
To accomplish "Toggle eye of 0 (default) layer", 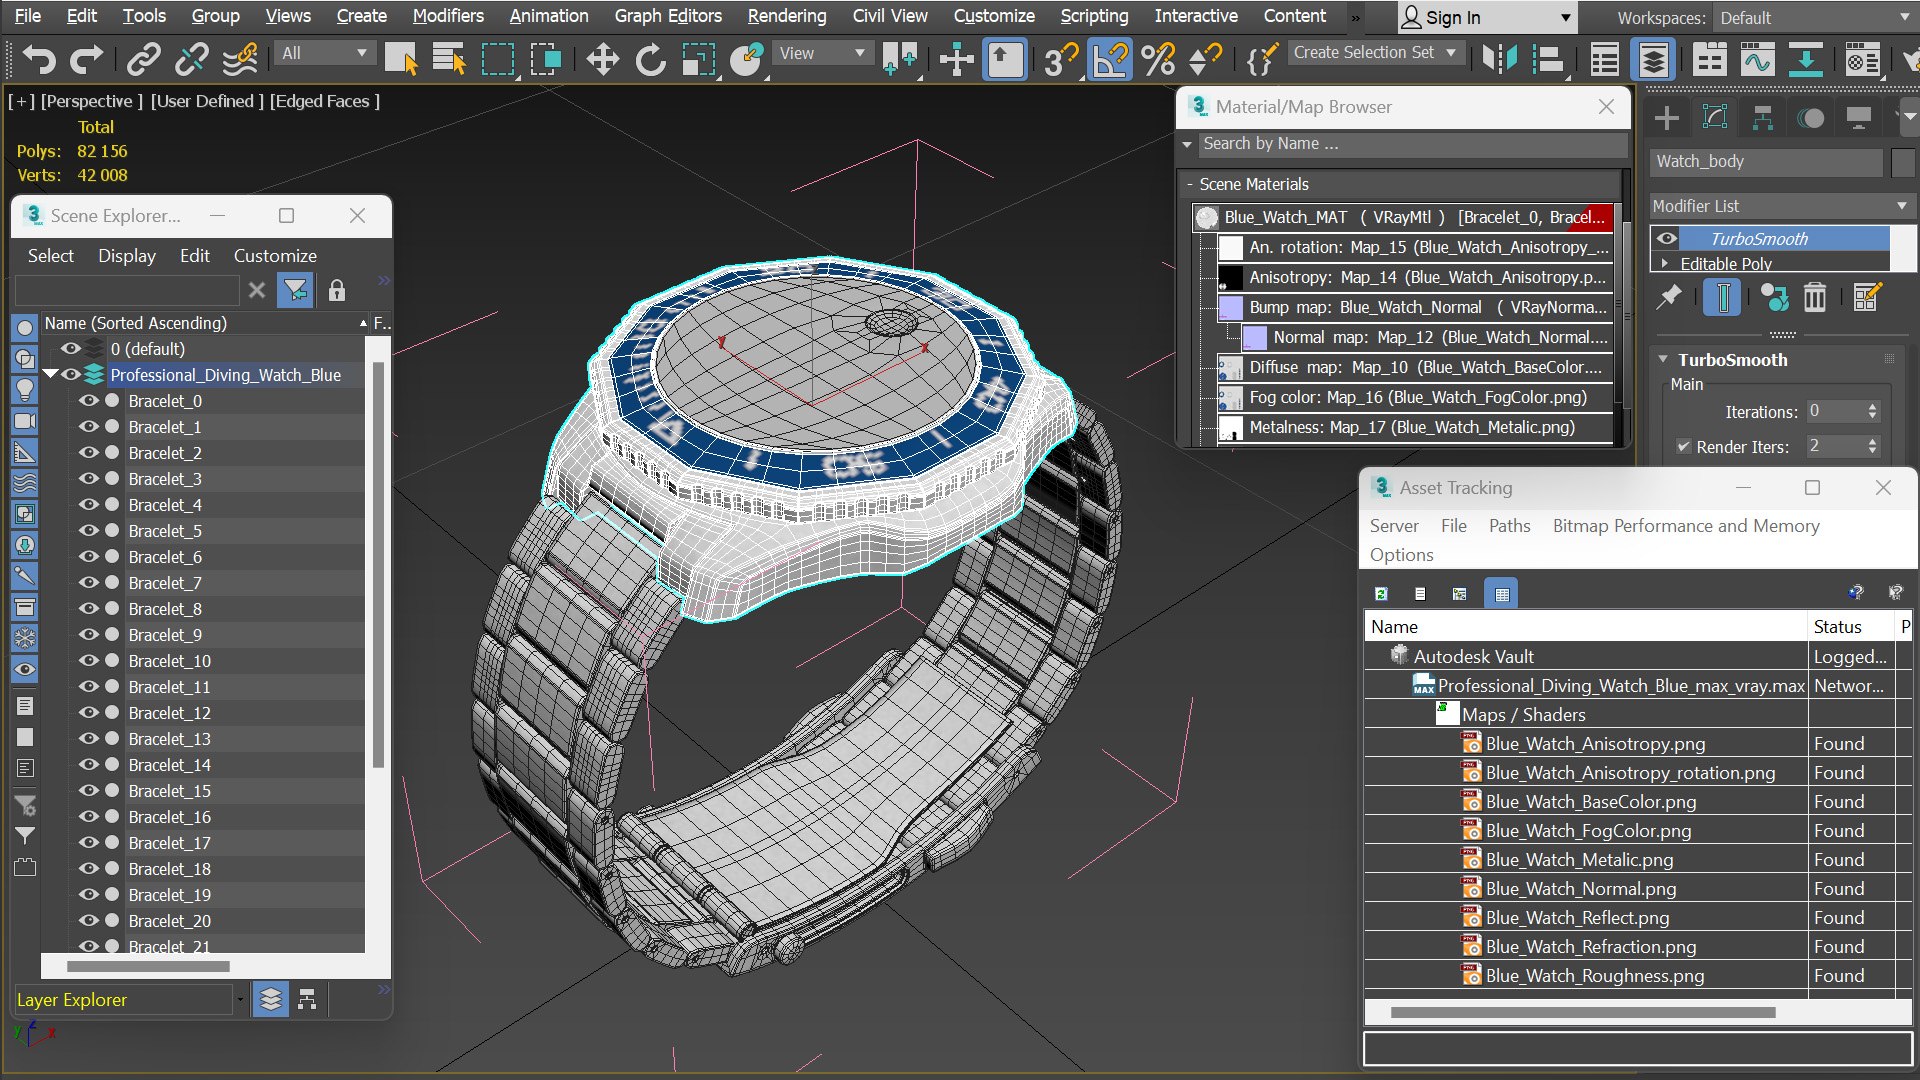I will pos(71,348).
